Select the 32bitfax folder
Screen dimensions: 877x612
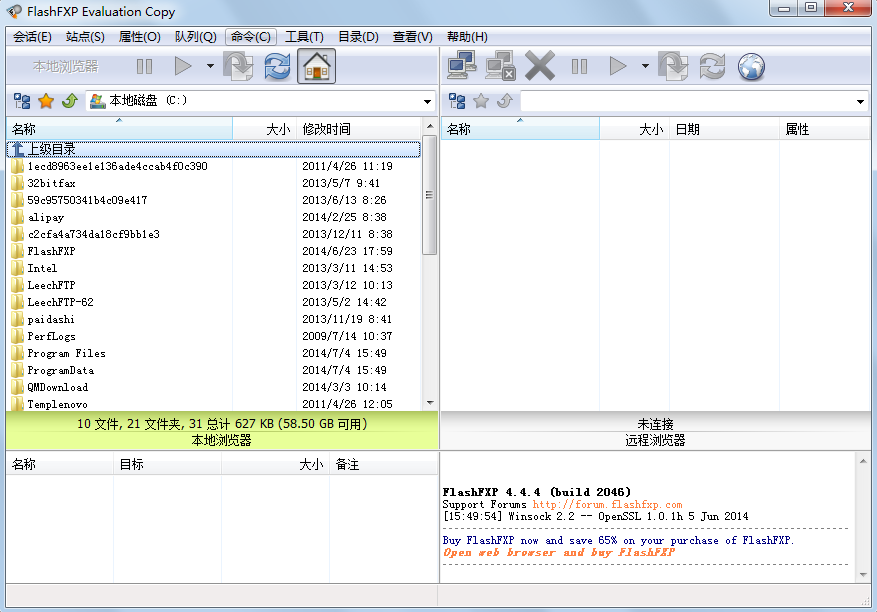214,183
